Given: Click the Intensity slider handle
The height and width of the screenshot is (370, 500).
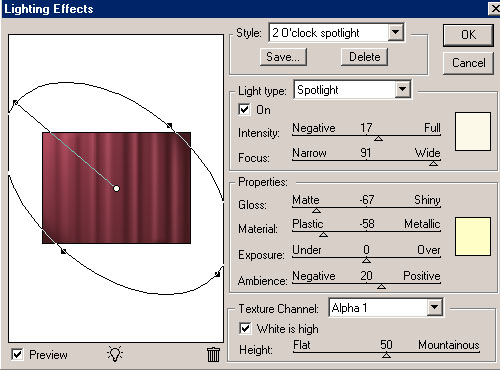Looking at the screenshot, I should 378,138.
